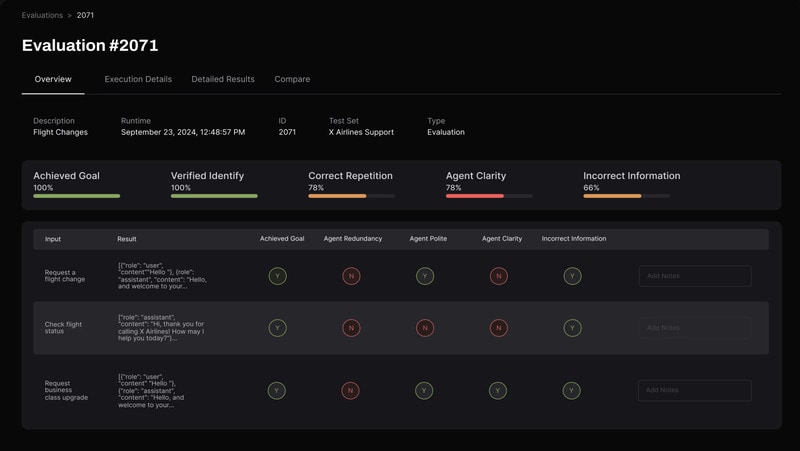Click Agent Redundancy N badge in flight change row
Screen dimensions: 800x451
351,276
